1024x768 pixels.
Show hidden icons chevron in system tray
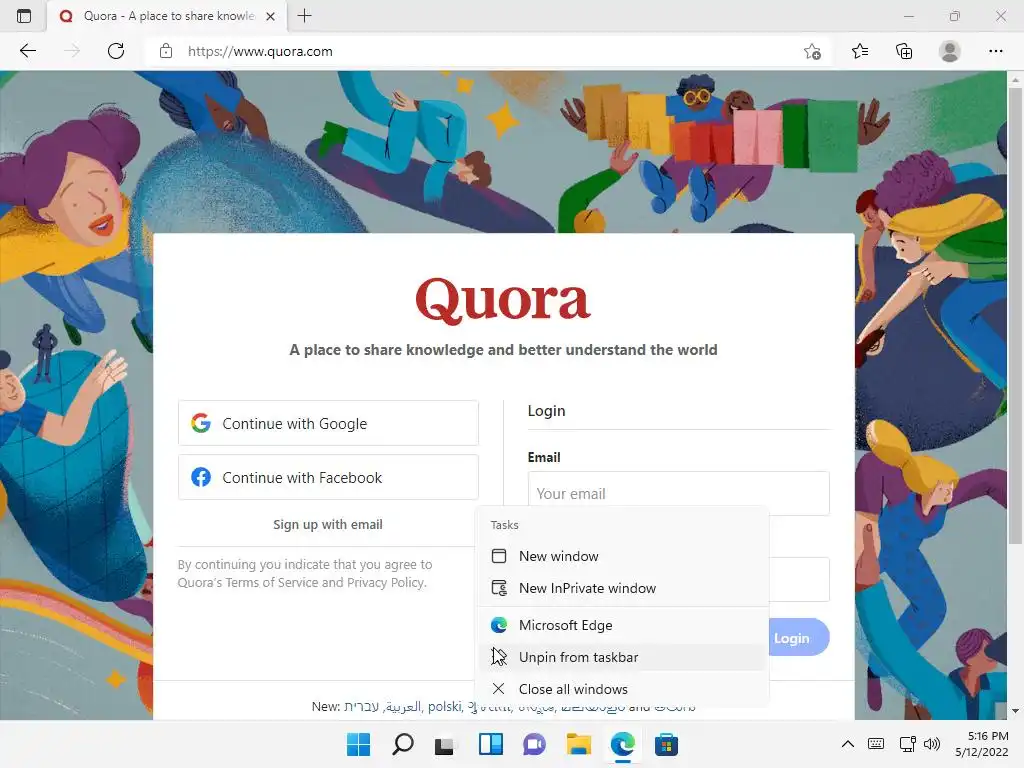[848, 744]
